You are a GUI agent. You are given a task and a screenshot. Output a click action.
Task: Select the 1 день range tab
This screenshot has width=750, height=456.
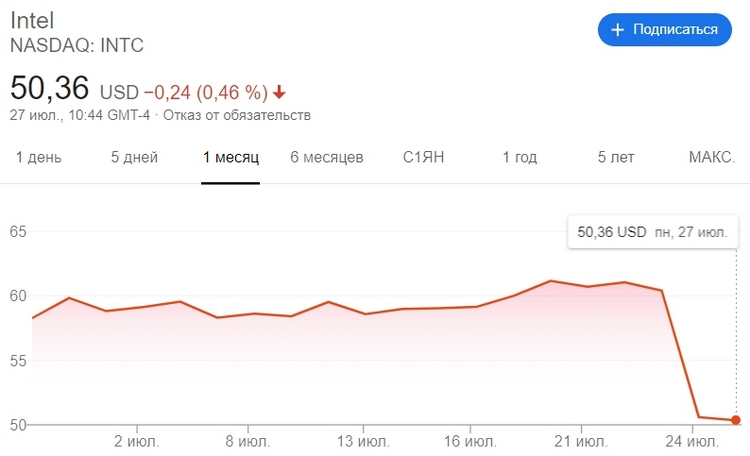pyautogui.click(x=39, y=157)
